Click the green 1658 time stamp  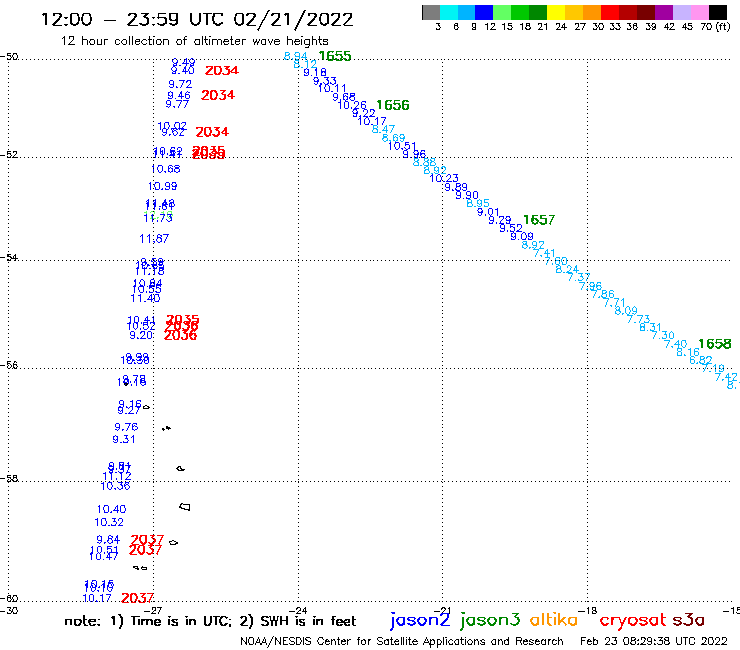(x=715, y=344)
